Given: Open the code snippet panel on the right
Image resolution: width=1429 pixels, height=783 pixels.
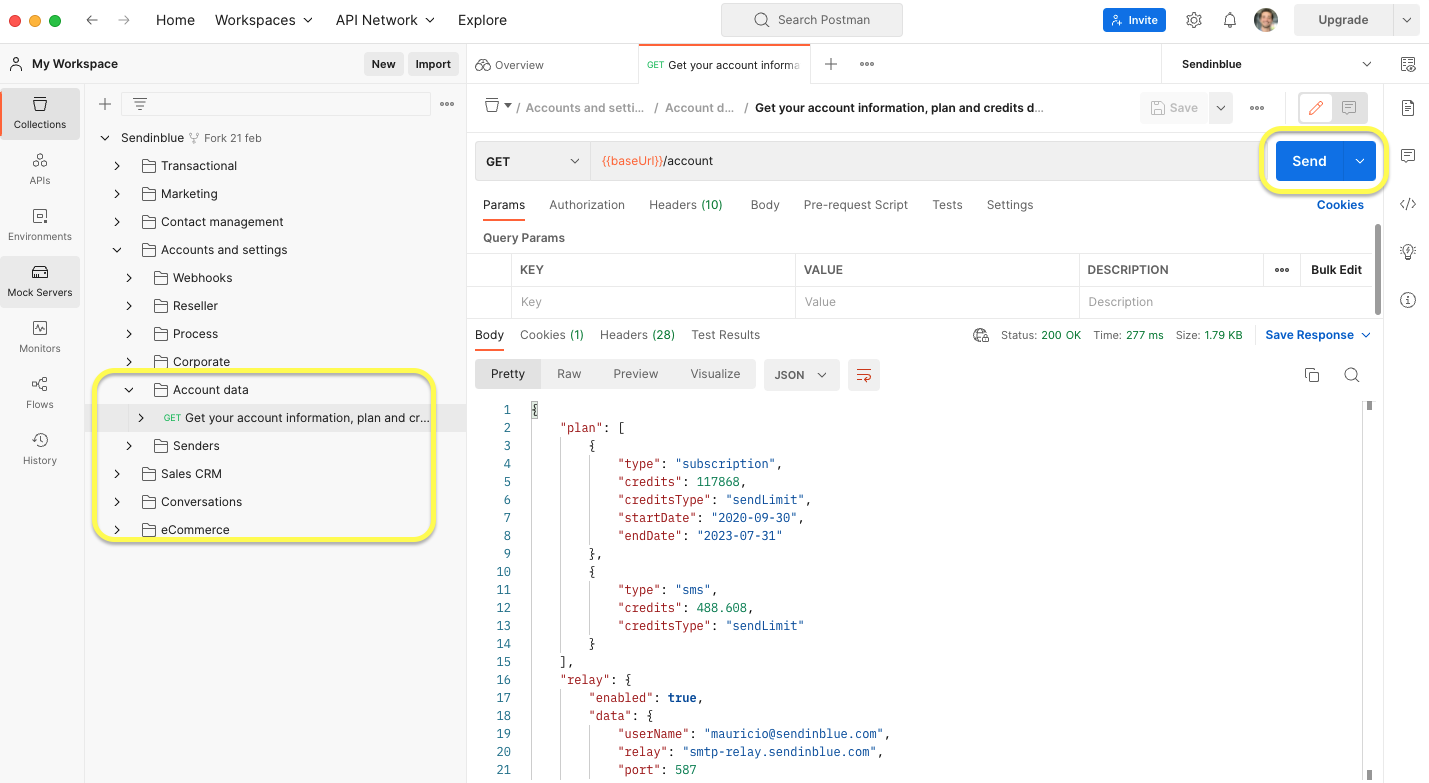Looking at the screenshot, I should coord(1408,203).
